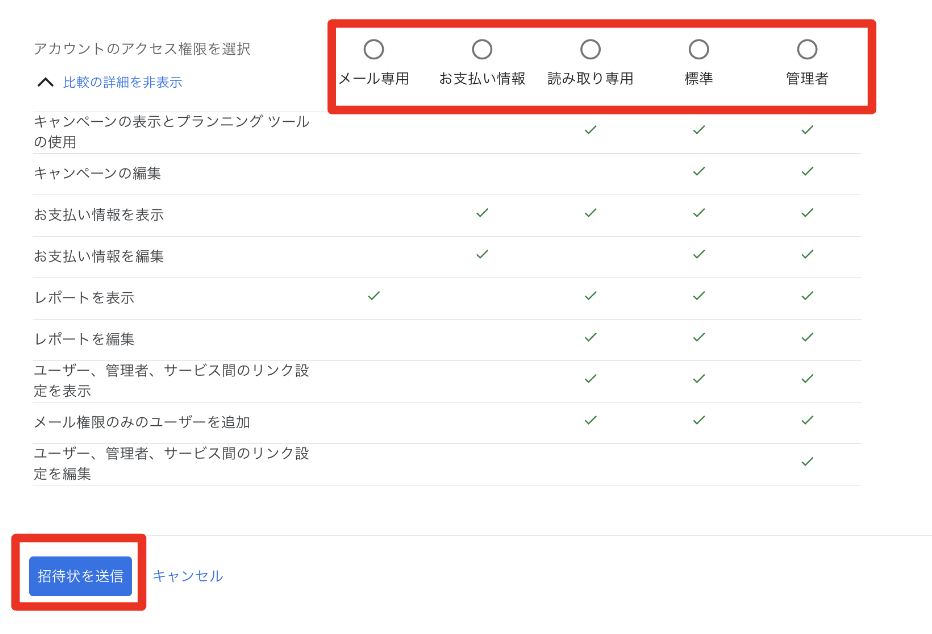This screenshot has width=932, height=634.
Task: Click 標準 checkmark in レポートを表示 row
Action: click(699, 295)
